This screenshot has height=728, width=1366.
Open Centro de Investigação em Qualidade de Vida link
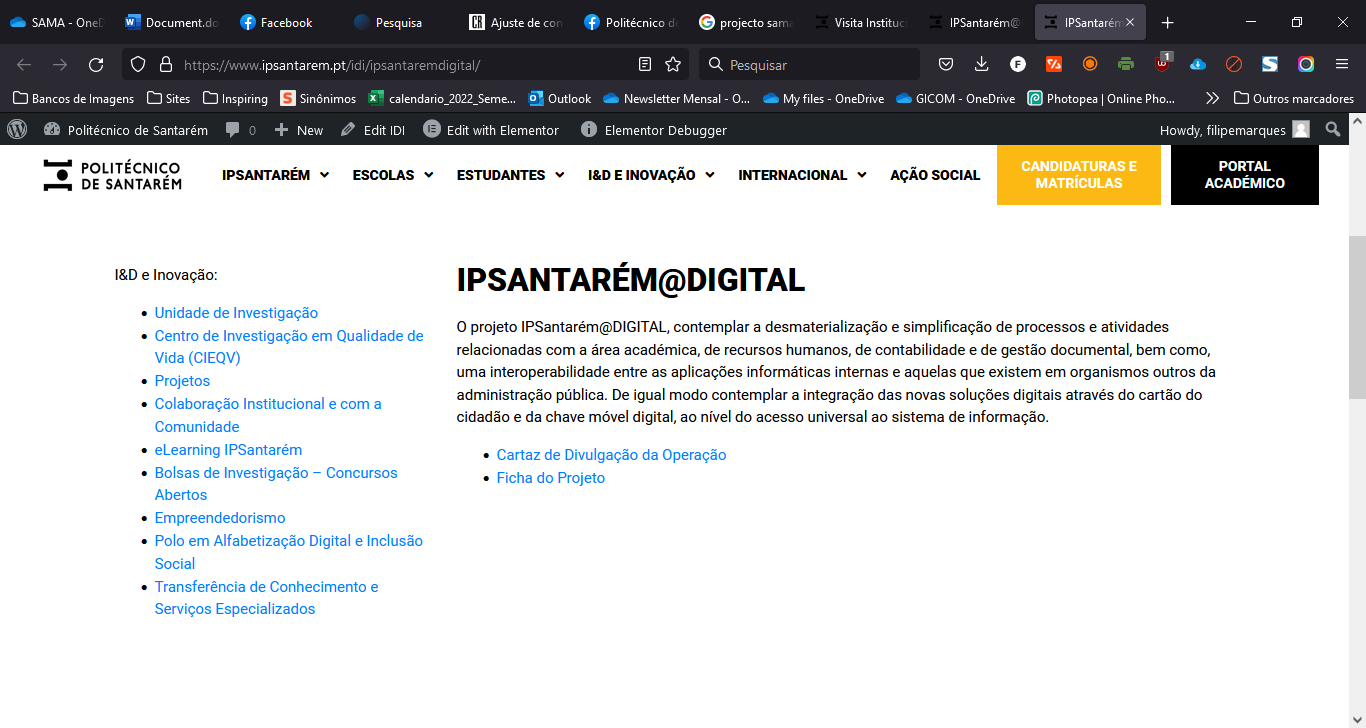pos(289,347)
